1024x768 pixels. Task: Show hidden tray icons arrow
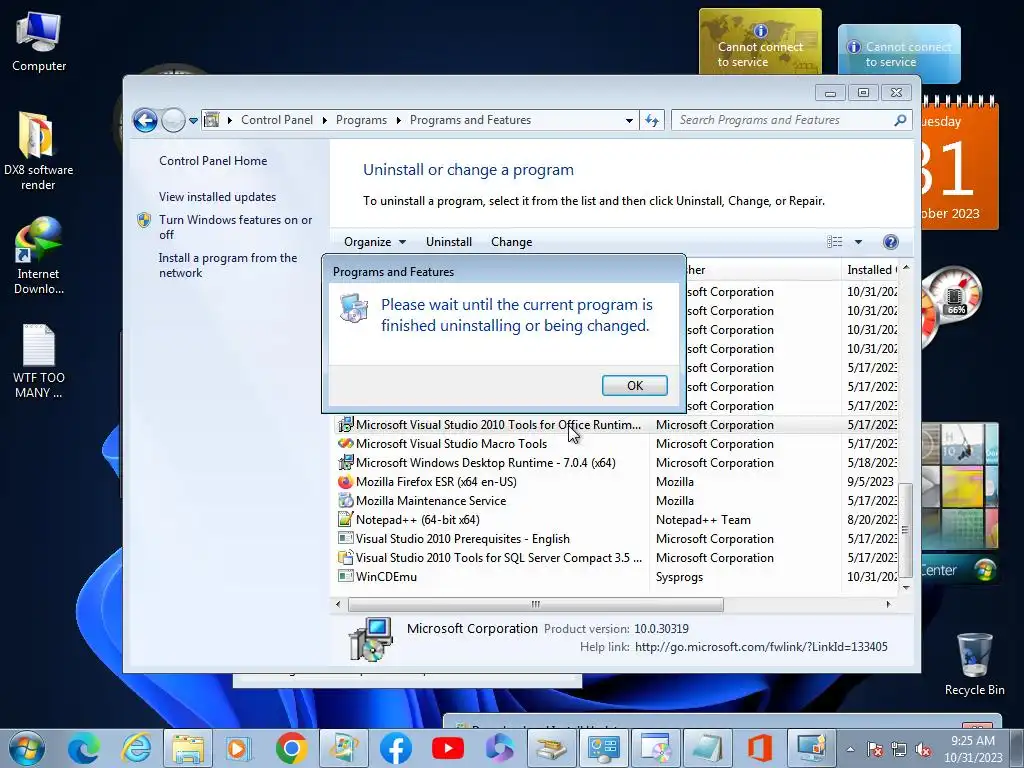[850, 749]
